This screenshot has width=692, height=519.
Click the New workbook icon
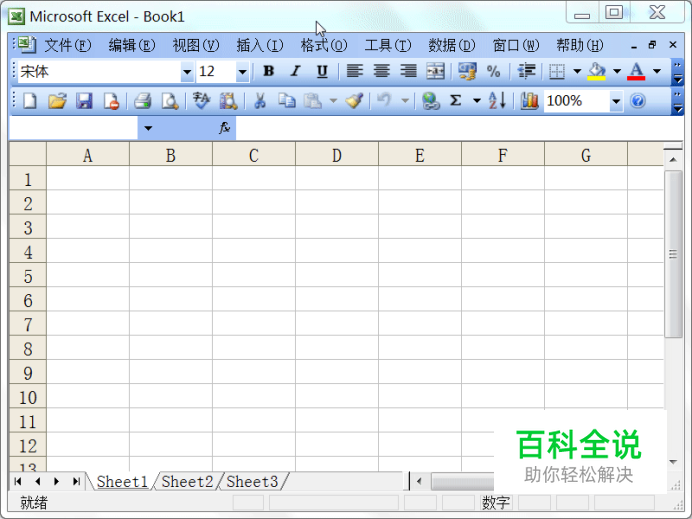[x=30, y=101]
